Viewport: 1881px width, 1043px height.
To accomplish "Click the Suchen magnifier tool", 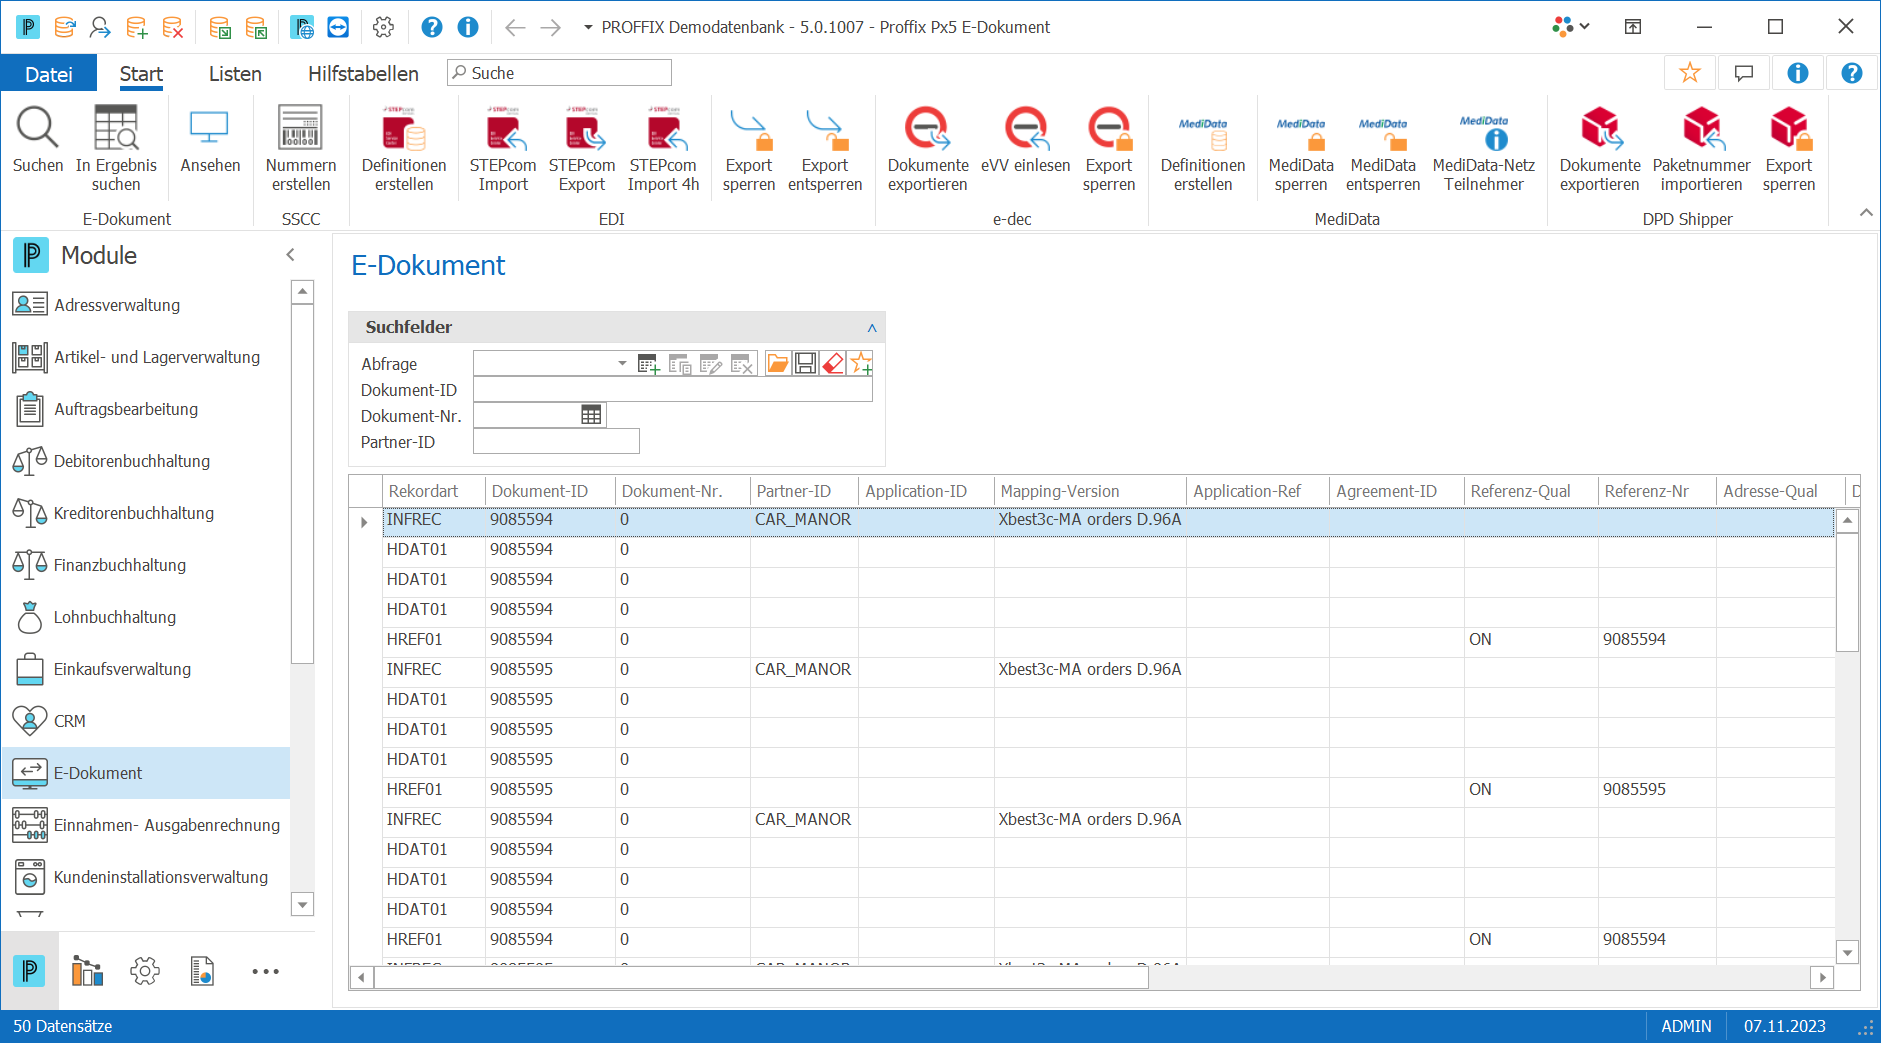I will pos(38,140).
